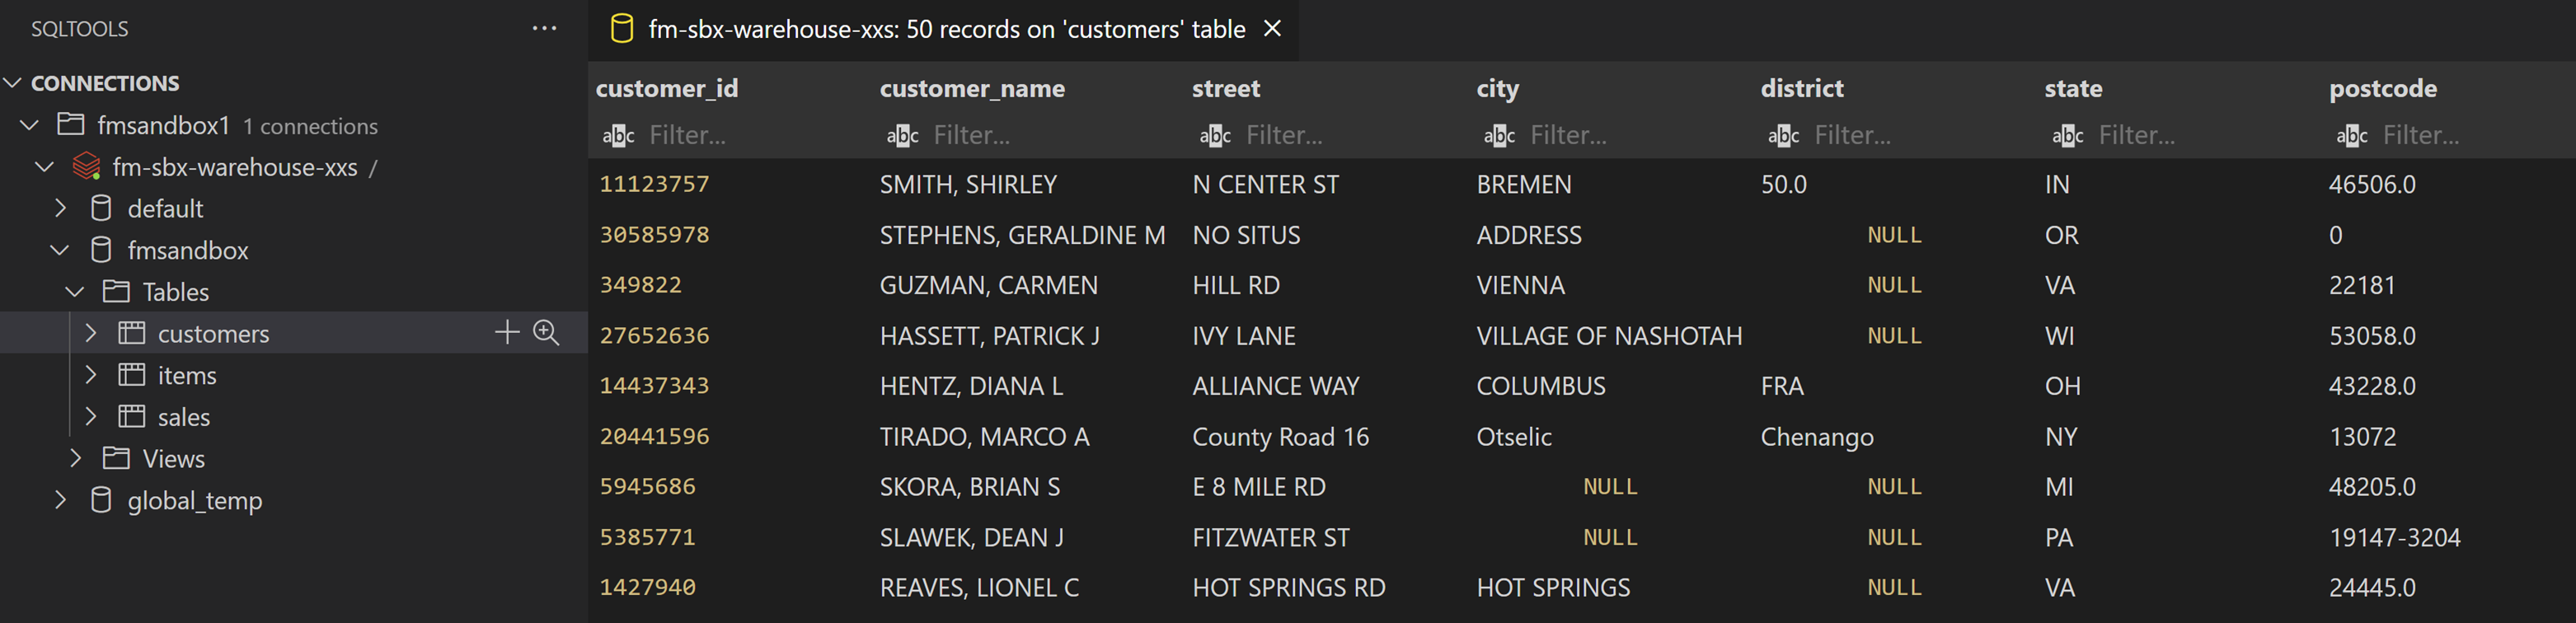Collapse the Tables folder
Screen dimensions: 2576x623
coord(75,291)
